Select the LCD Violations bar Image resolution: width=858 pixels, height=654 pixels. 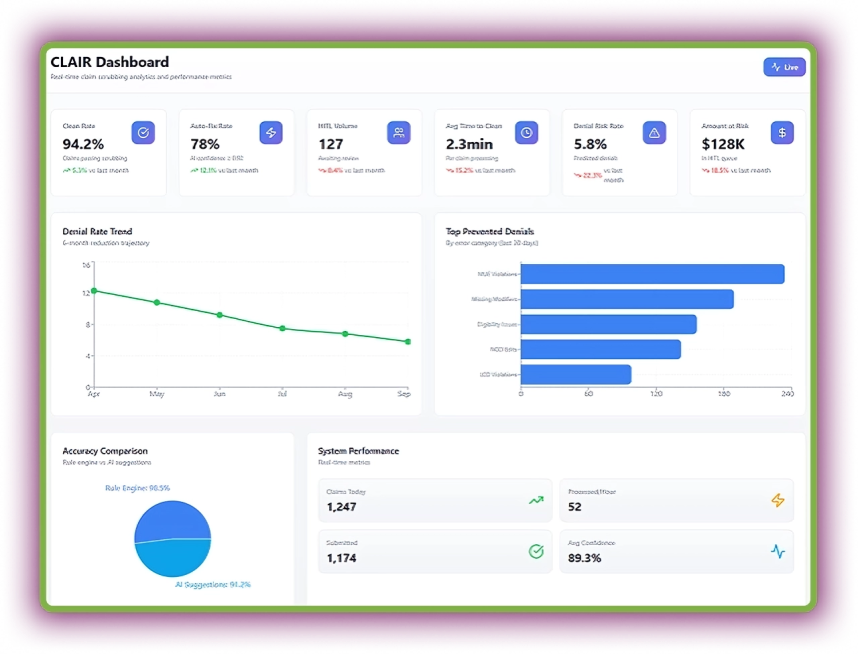click(575, 374)
